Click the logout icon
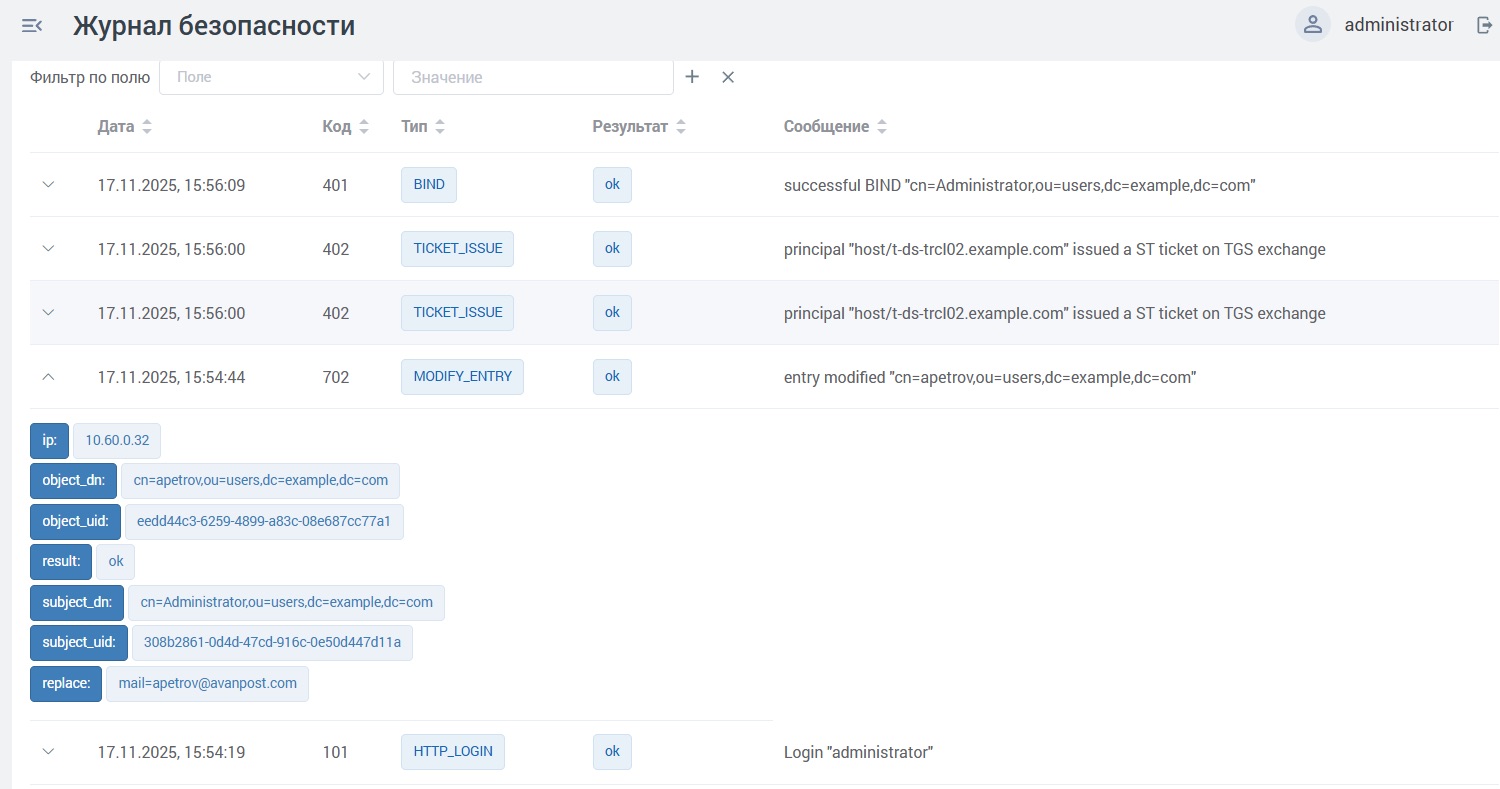The image size is (1500, 789). (x=1484, y=25)
